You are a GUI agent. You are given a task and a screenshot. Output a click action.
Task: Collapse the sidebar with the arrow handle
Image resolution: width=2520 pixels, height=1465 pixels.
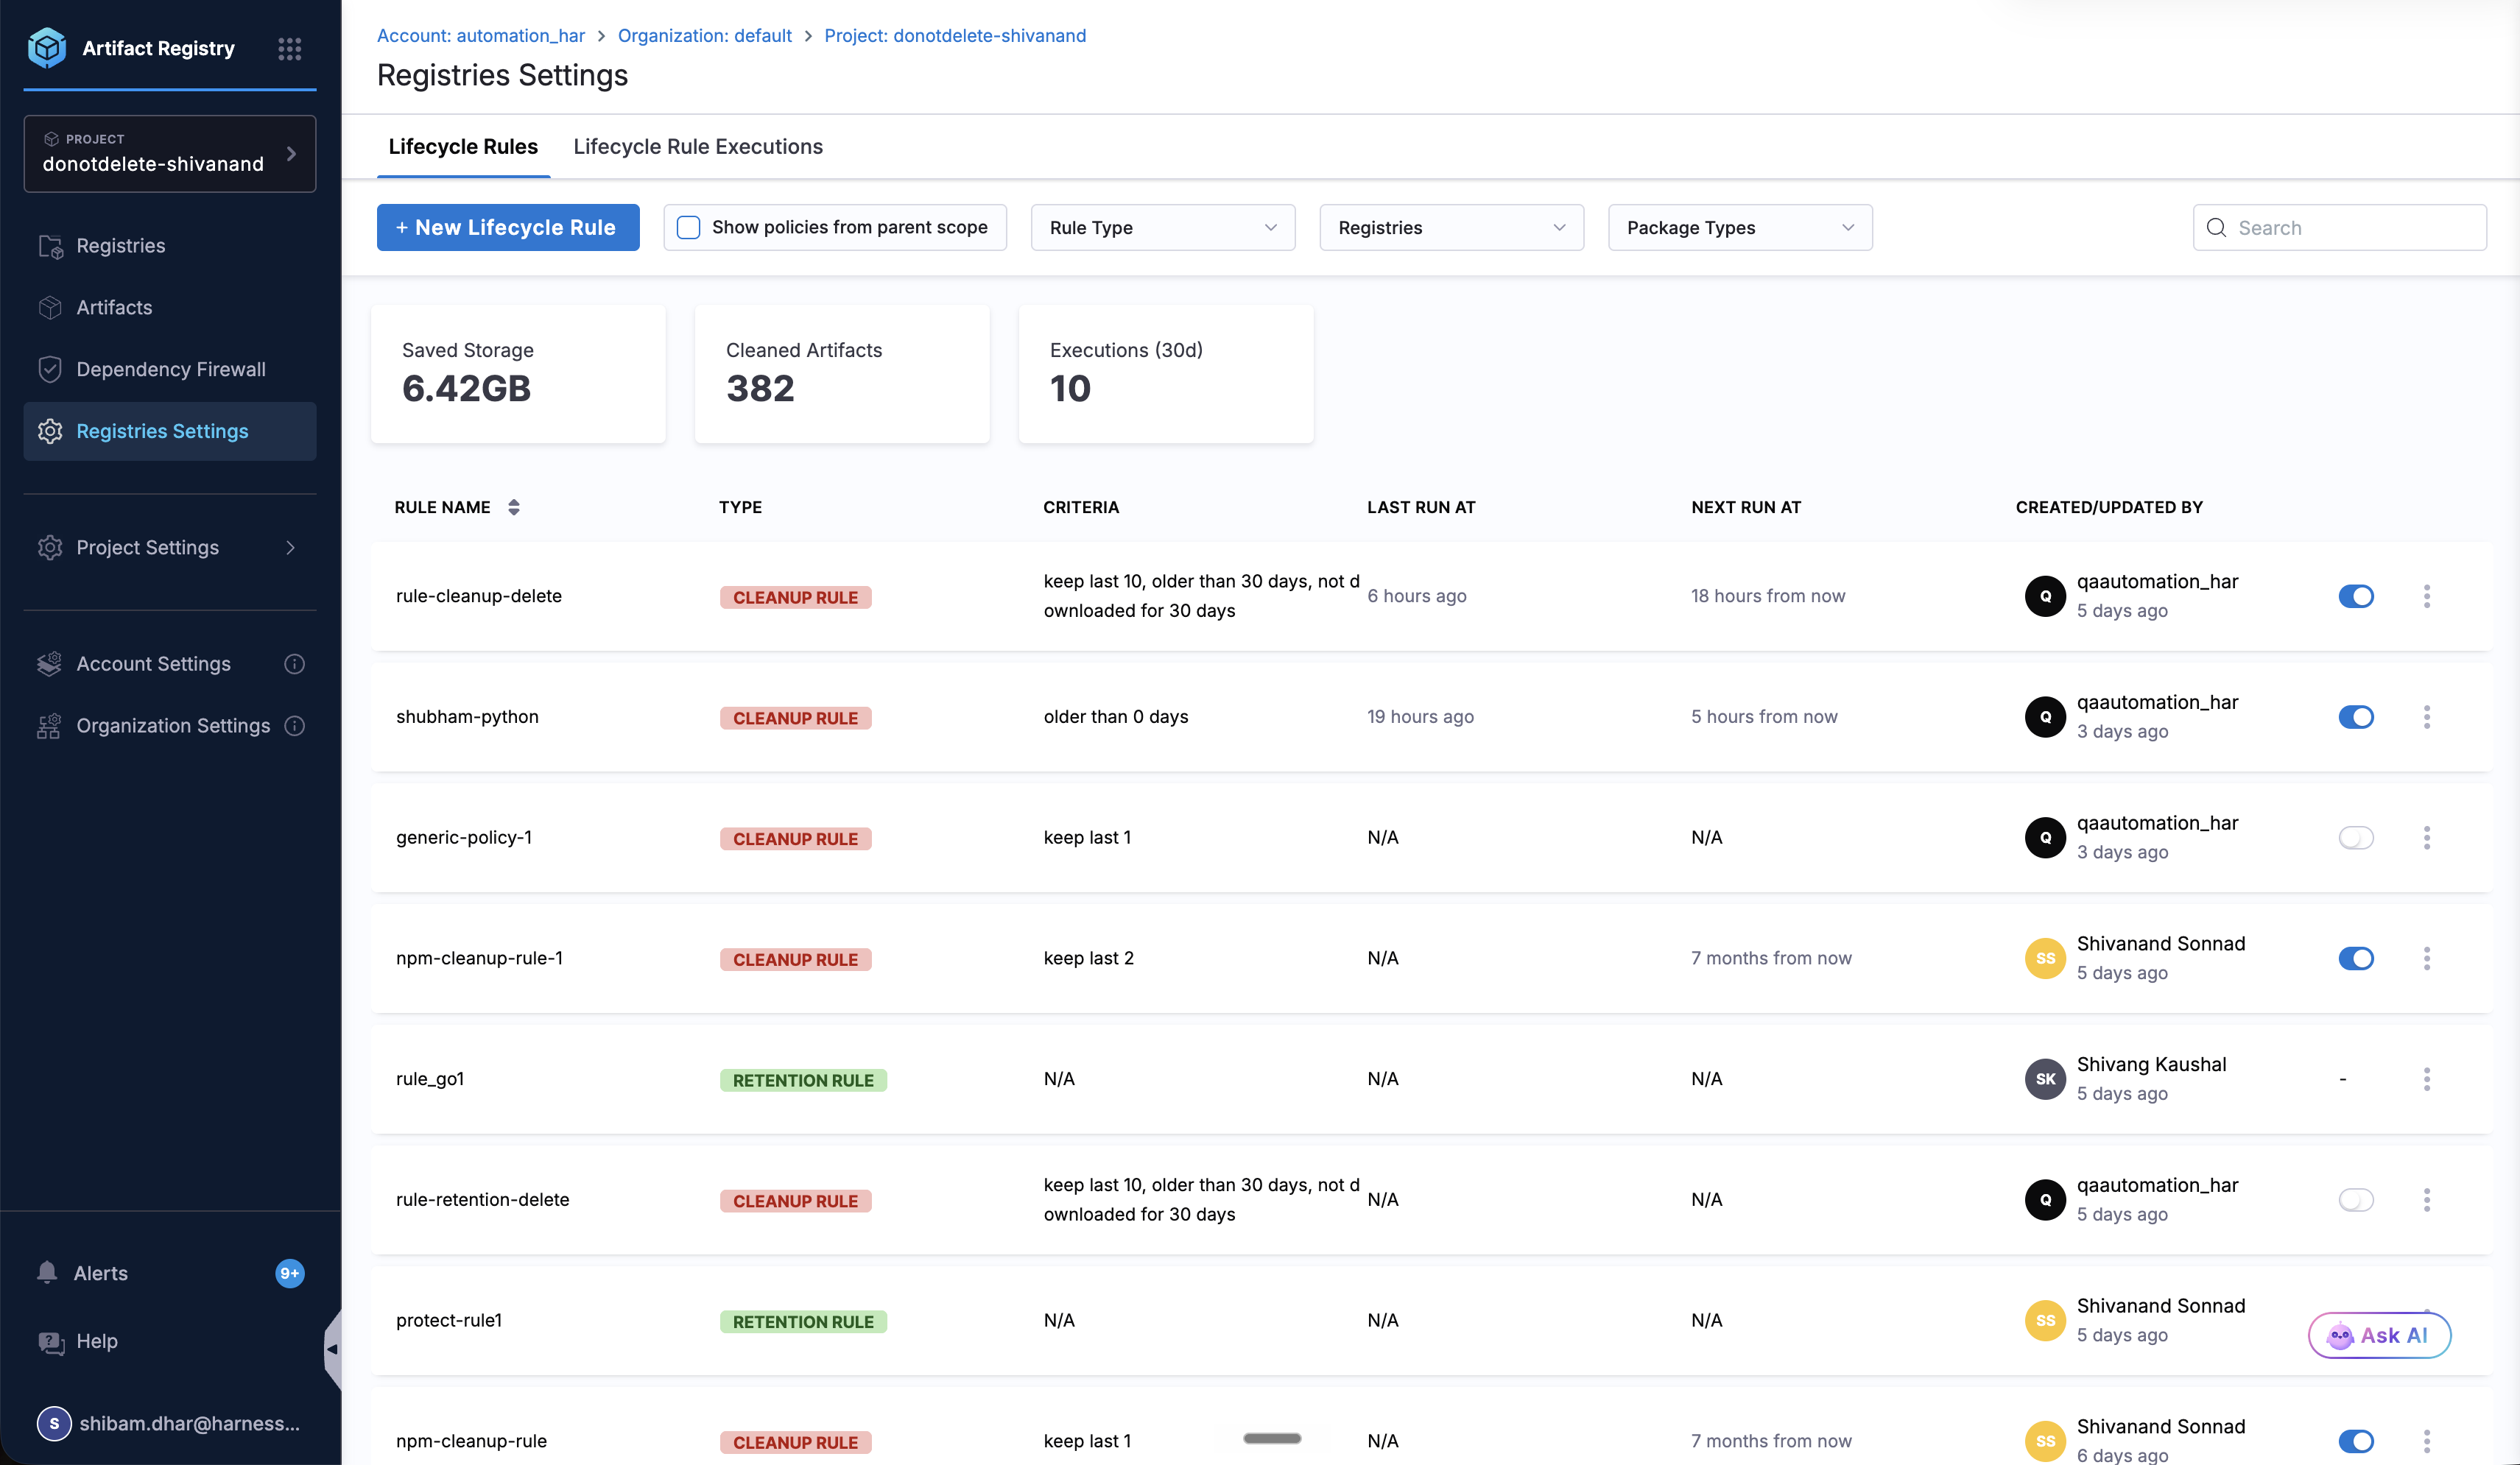(333, 1349)
